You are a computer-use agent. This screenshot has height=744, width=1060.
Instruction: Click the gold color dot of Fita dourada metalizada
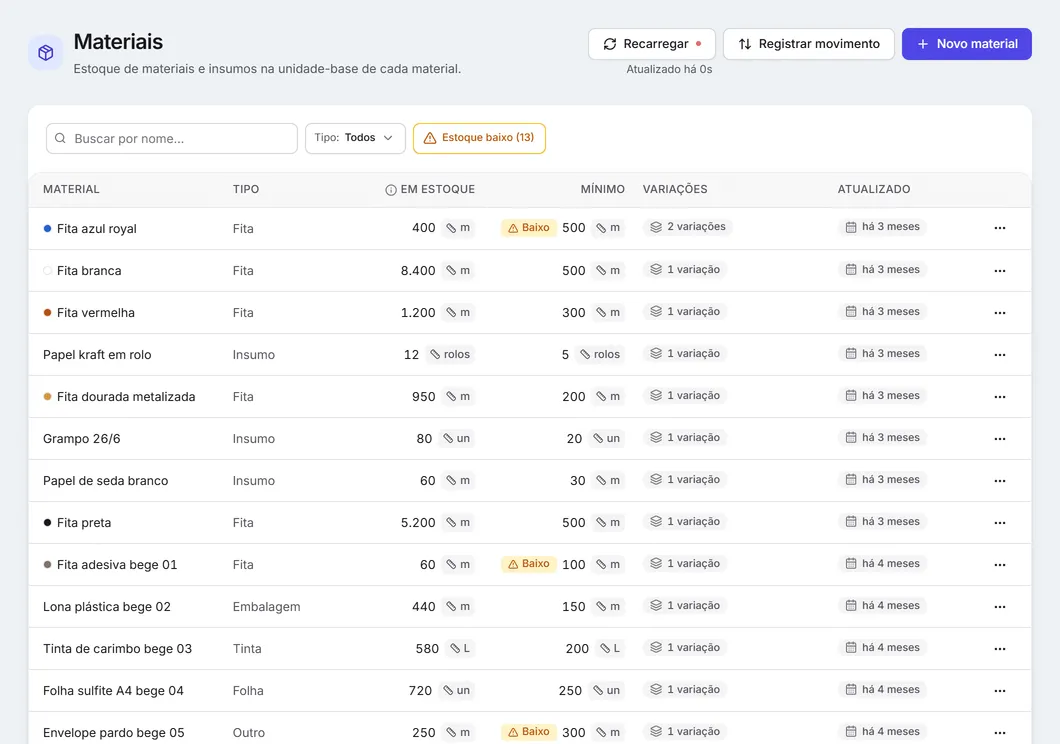click(47, 397)
